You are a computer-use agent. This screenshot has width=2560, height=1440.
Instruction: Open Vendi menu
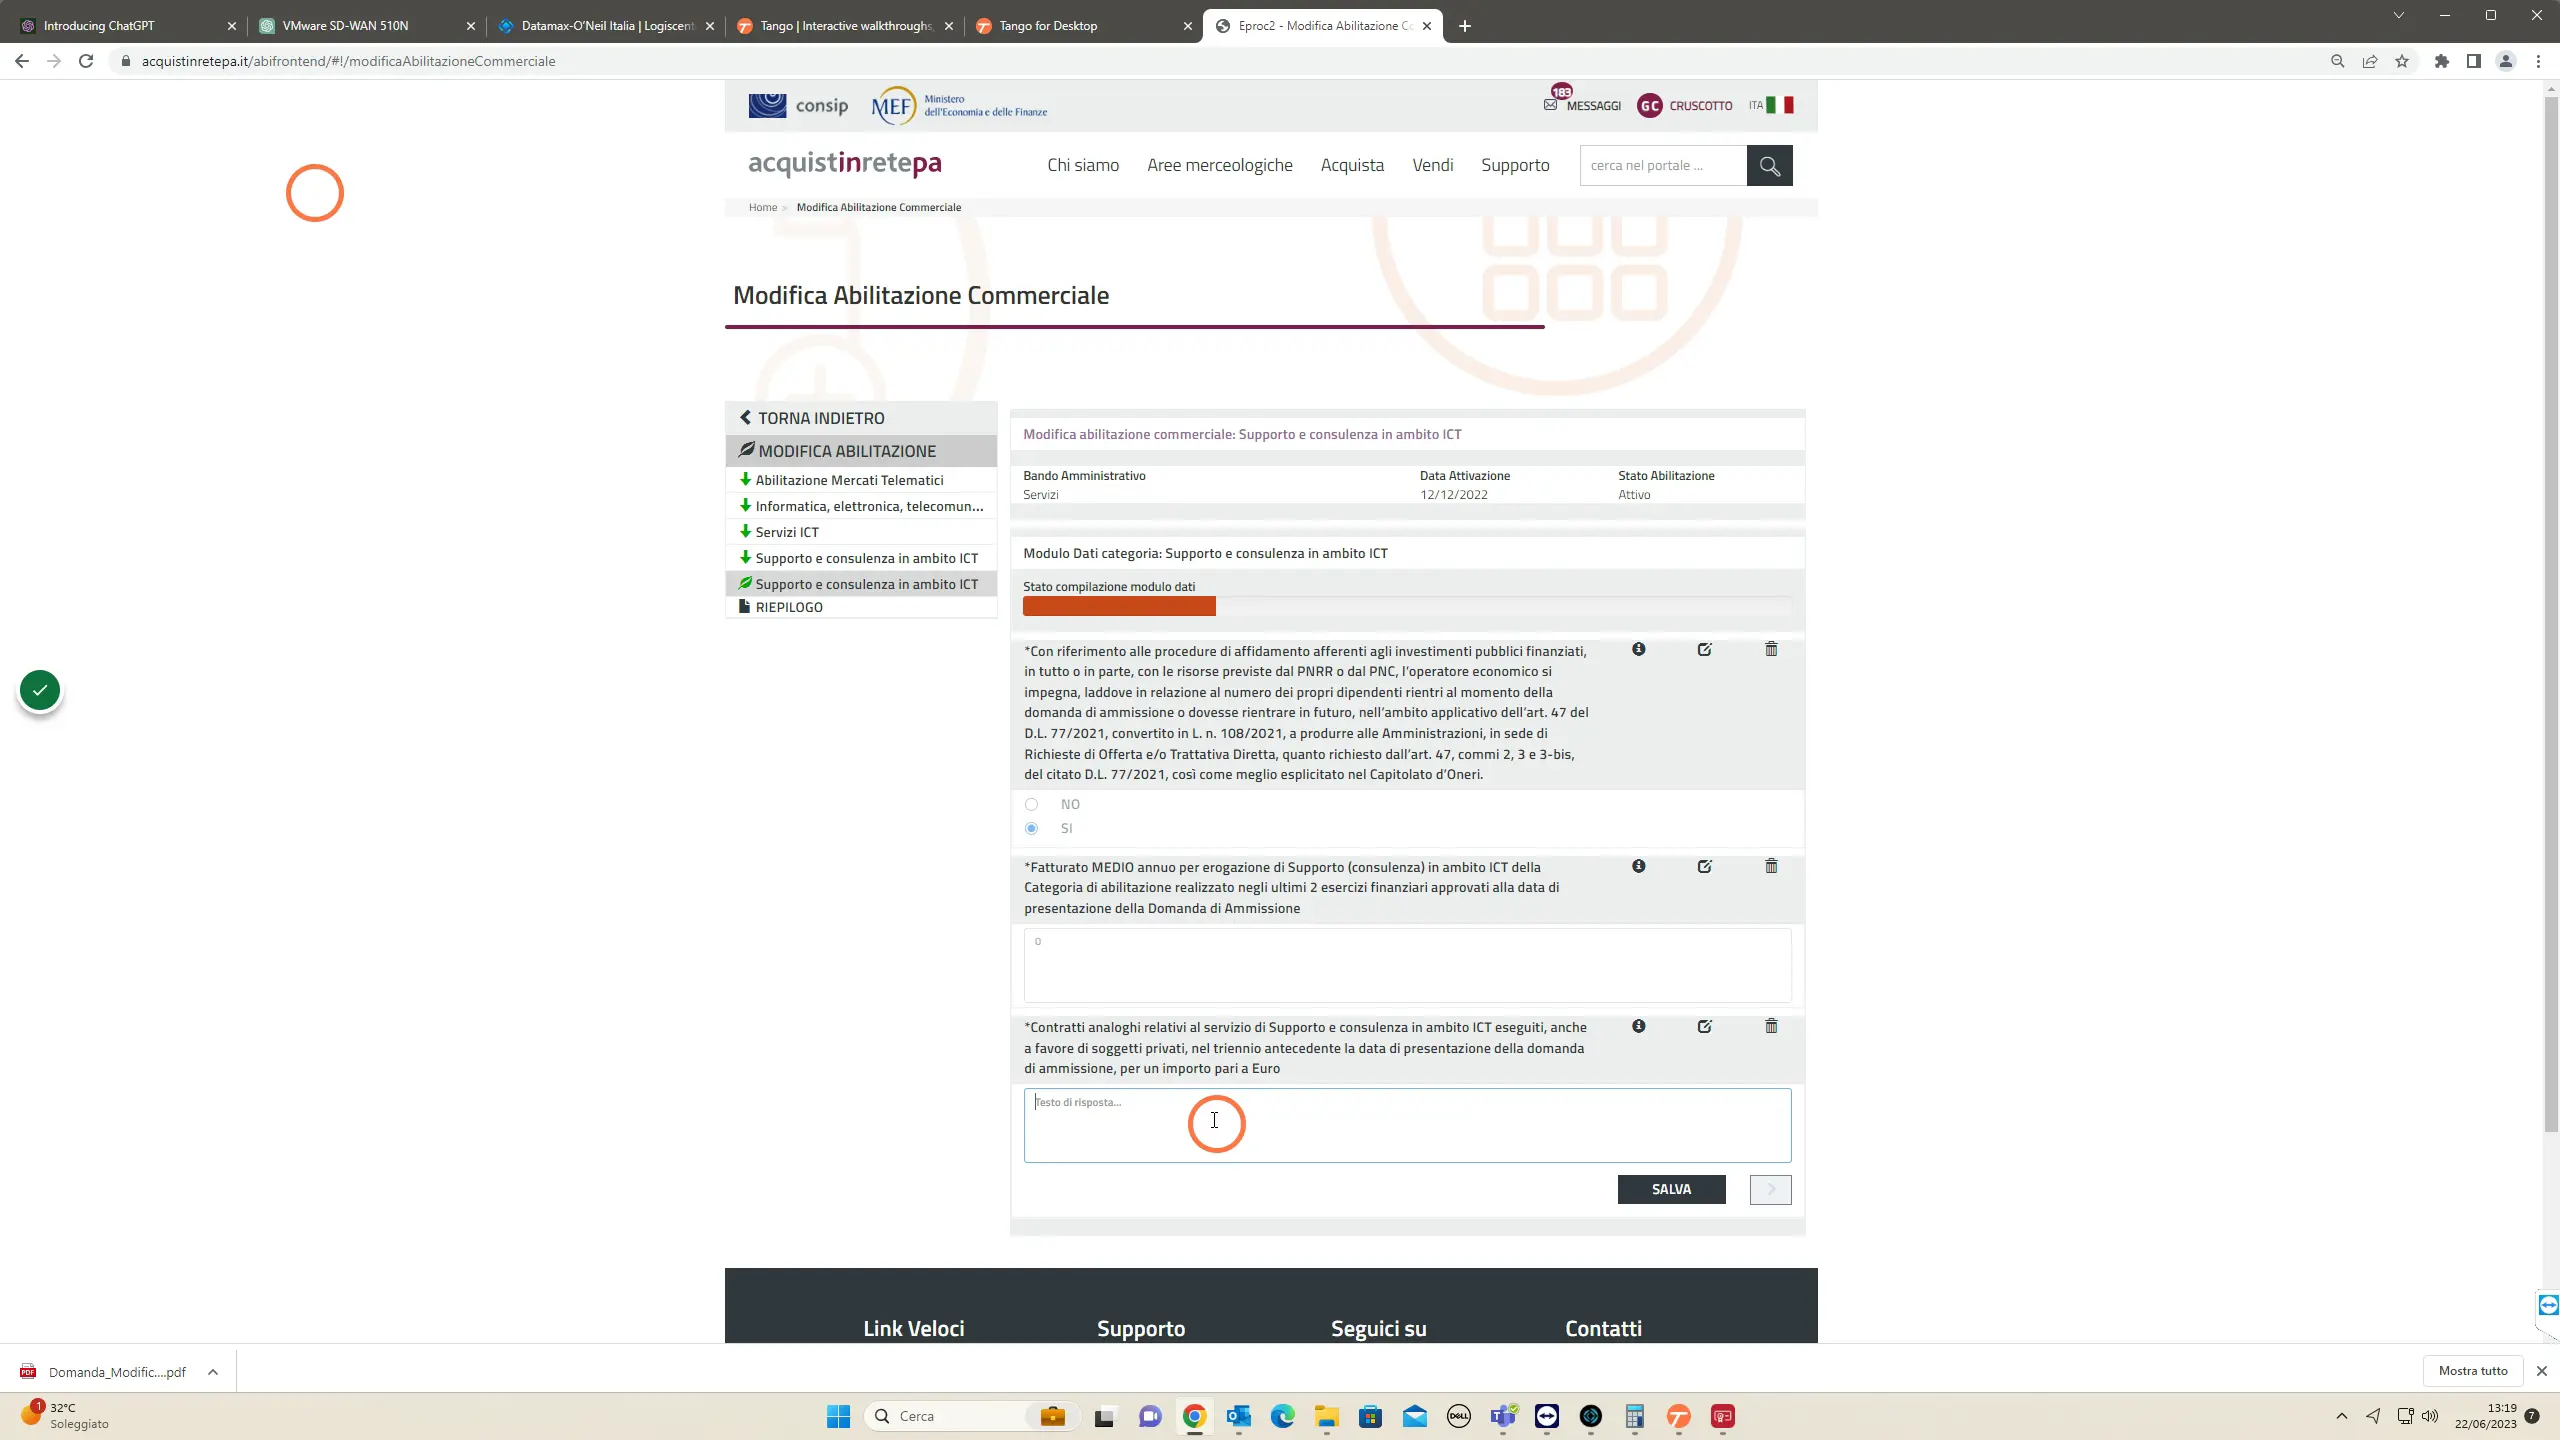pos(1432,165)
